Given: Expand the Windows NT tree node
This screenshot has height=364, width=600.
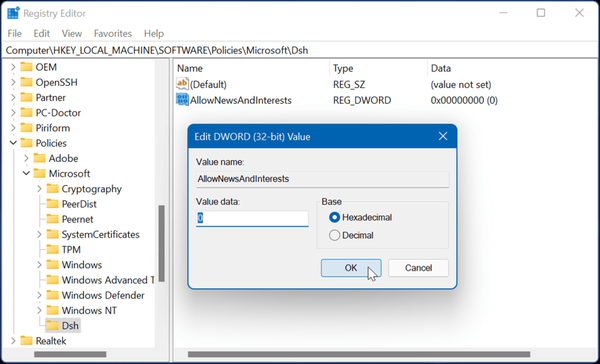Looking at the screenshot, I should [39, 310].
